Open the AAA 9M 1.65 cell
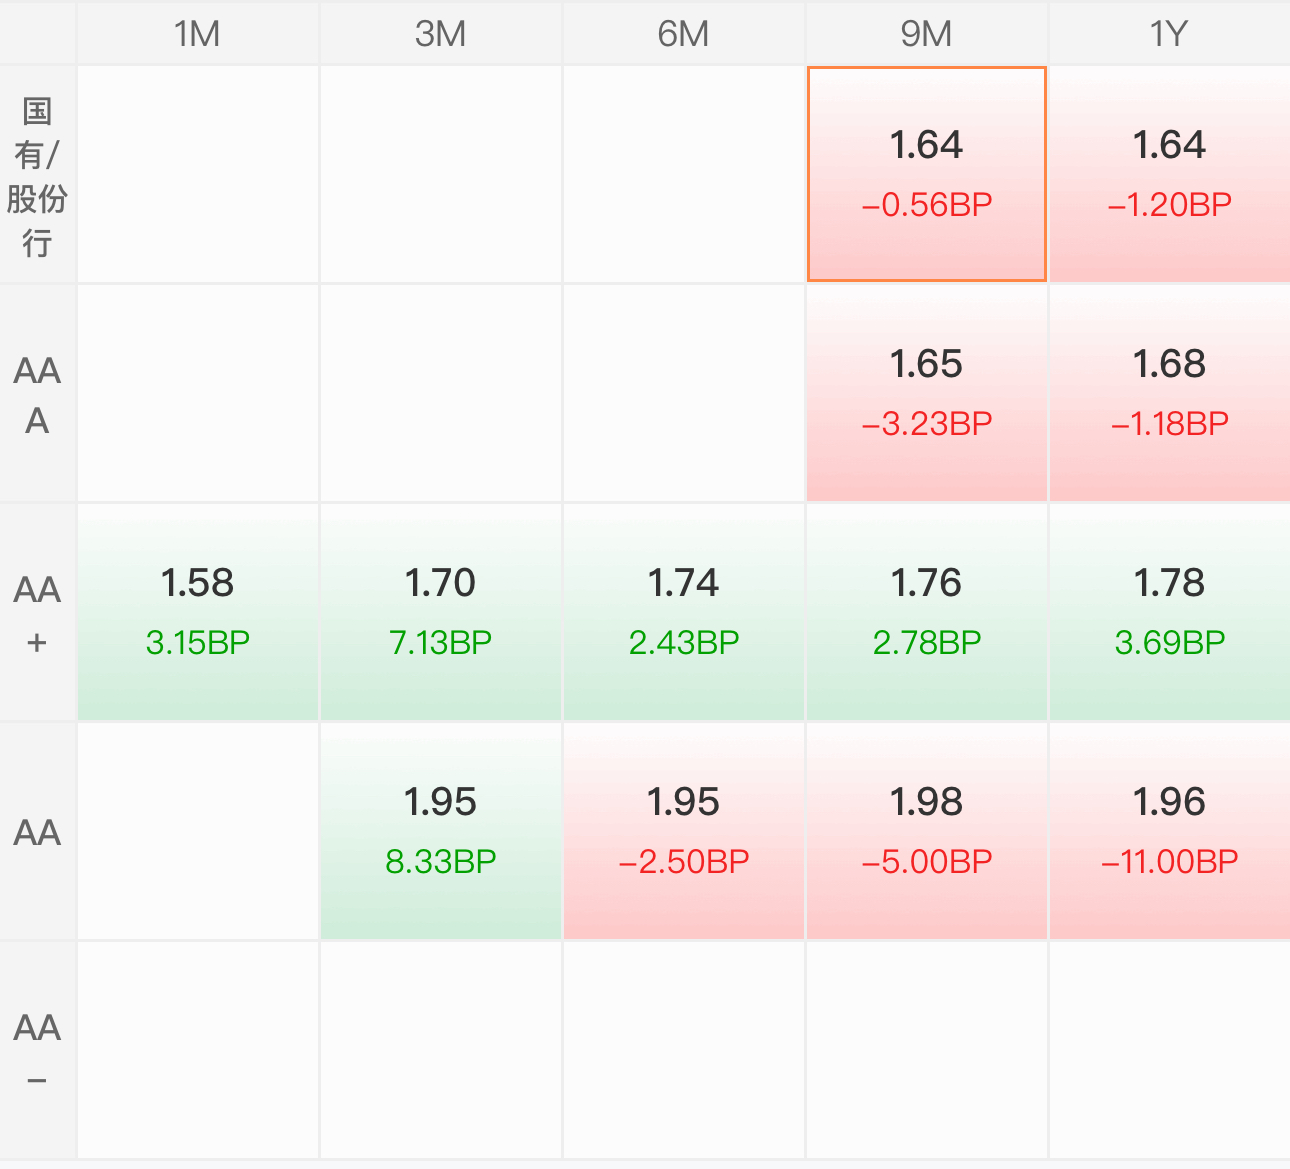 click(x=926, y=393)
